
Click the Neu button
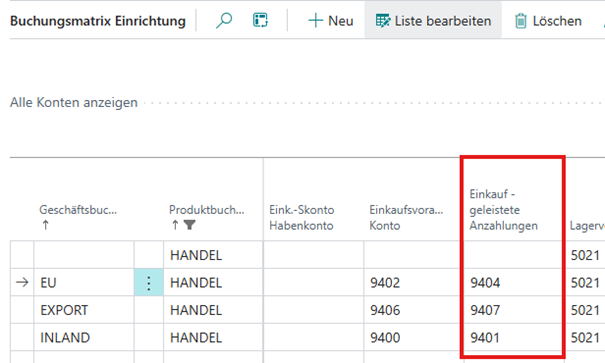pos(331,21)
